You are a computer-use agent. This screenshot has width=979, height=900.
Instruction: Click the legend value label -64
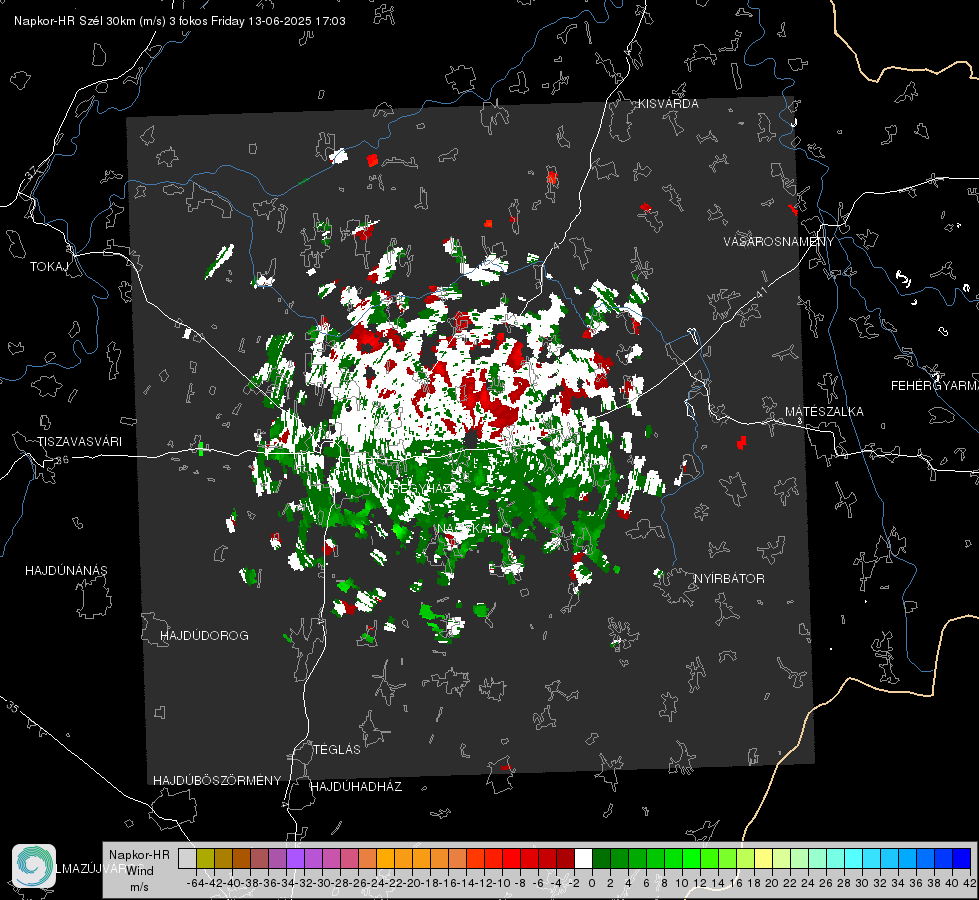tap(196, 883)
